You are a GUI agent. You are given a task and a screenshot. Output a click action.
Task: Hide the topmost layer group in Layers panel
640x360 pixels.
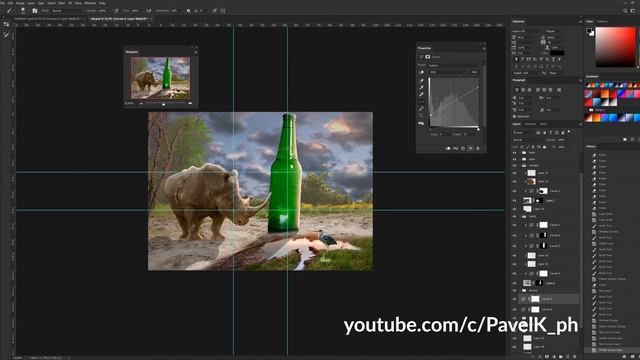514,153
